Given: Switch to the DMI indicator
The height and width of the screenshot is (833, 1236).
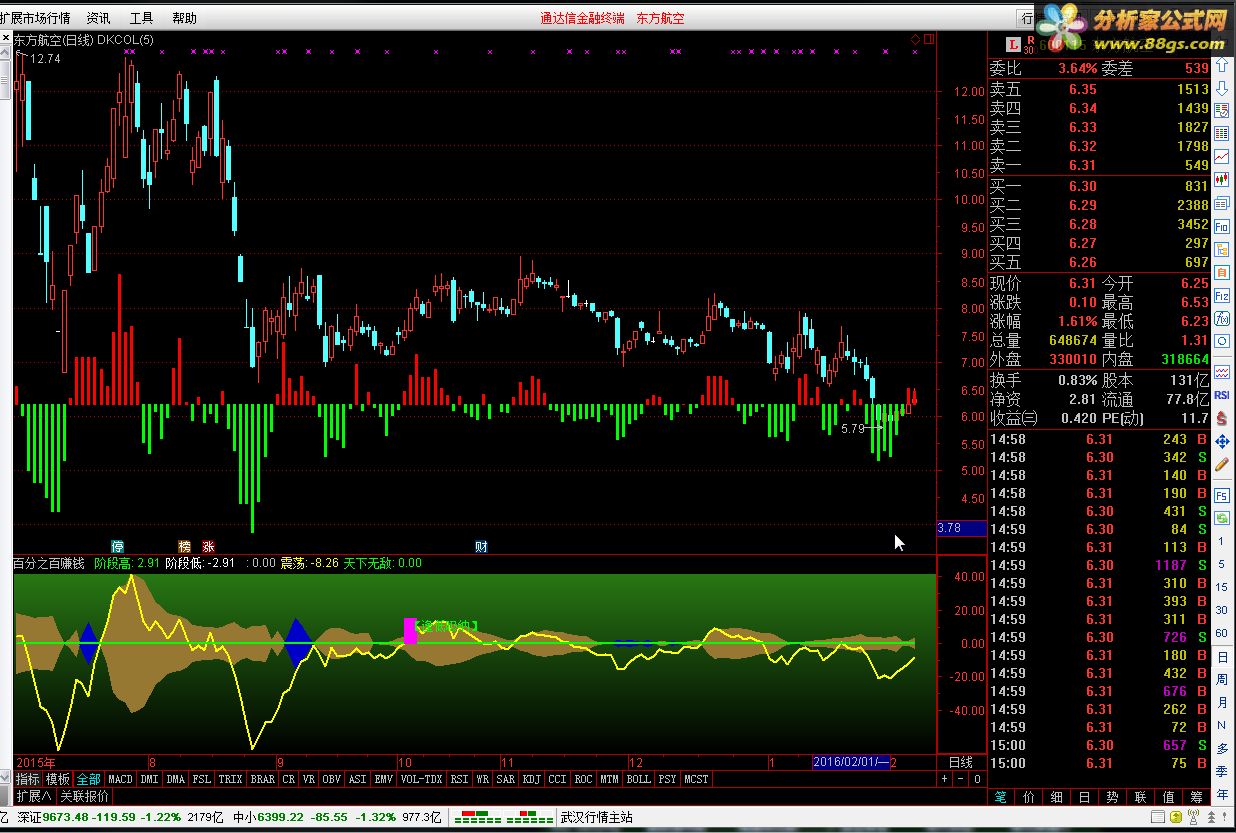Looking at the screenshot, I should tap(149, 779).
